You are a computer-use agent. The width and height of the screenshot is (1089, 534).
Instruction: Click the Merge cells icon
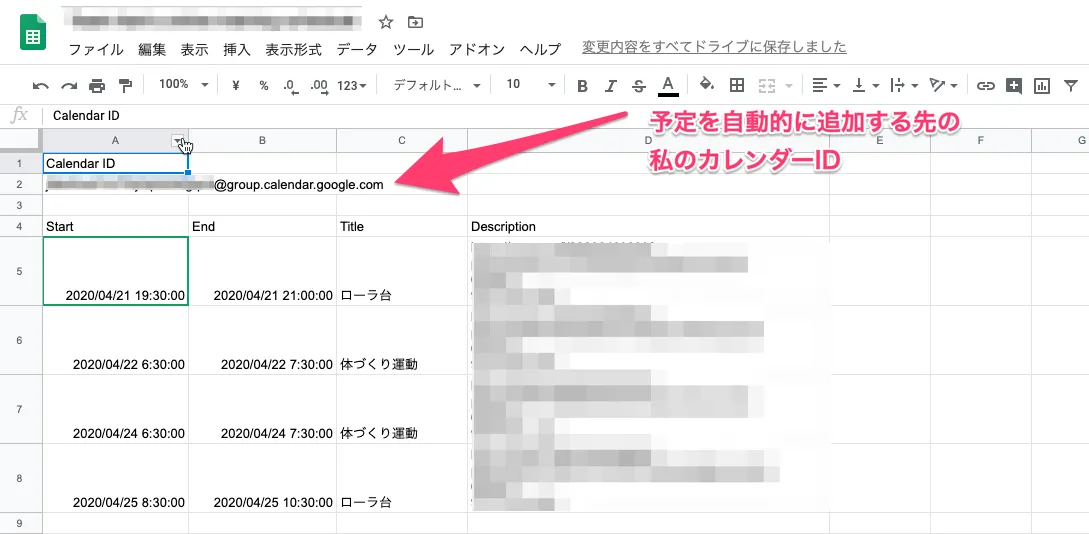click(767, 85)
